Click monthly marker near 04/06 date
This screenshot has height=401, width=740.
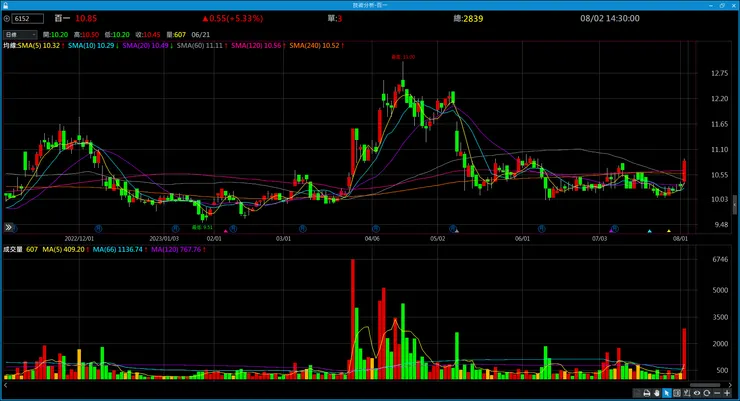(376, 228)
